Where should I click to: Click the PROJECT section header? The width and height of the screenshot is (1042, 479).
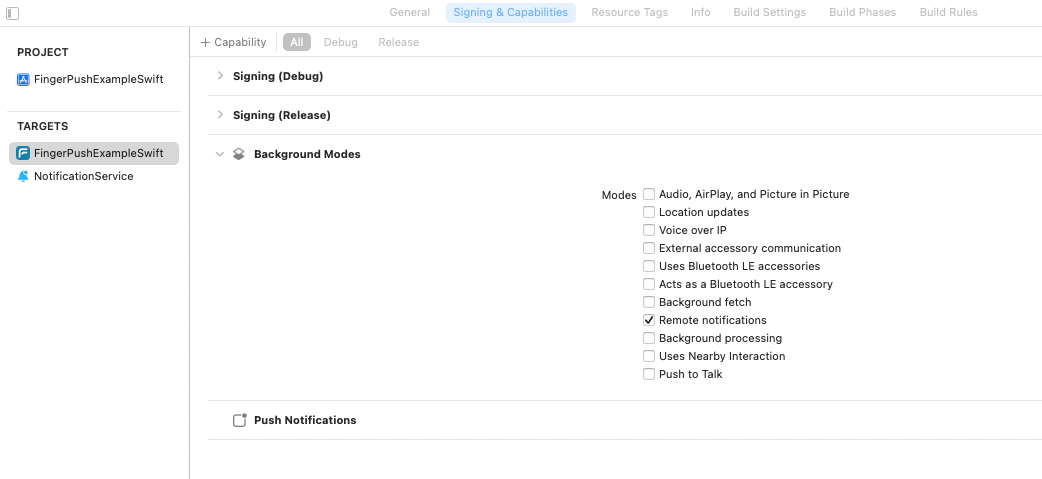(x=43, y=52)
